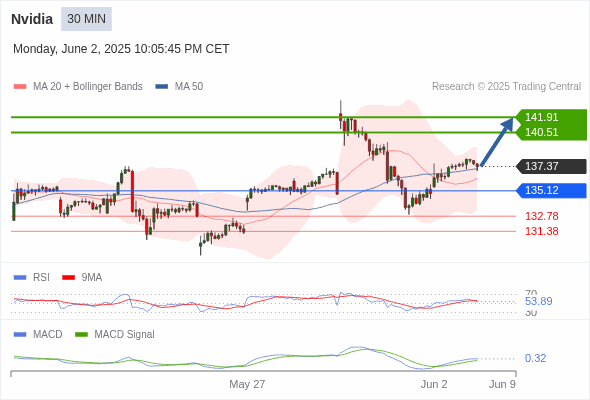Click the black 137.37 current price tag
This screenshot has width=590, height=400.
coord(551,166)
